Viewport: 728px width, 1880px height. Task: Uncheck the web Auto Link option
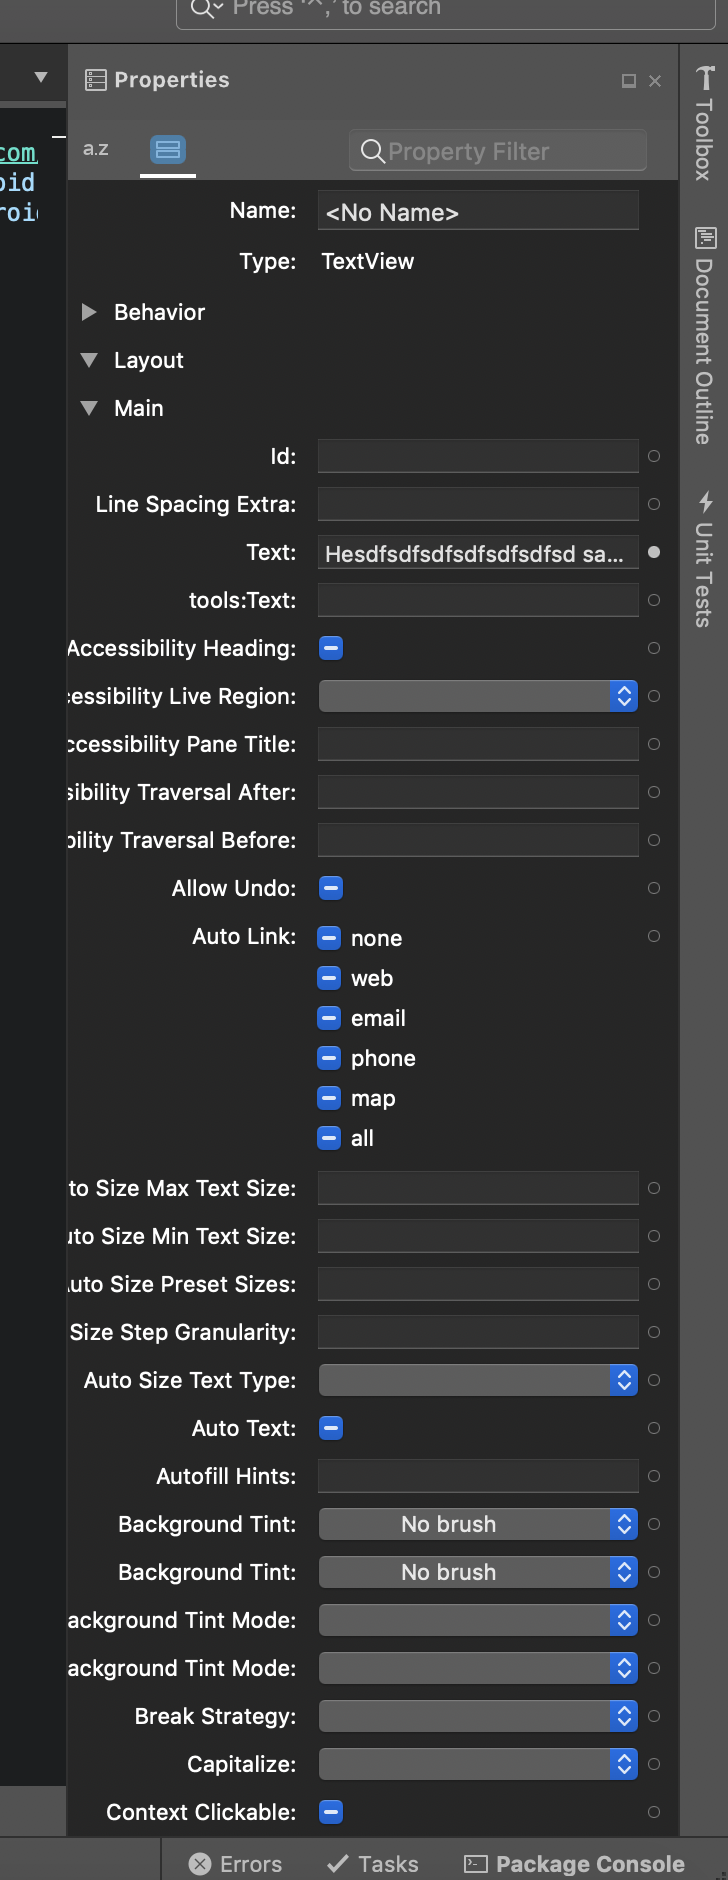tap(328, 978)
